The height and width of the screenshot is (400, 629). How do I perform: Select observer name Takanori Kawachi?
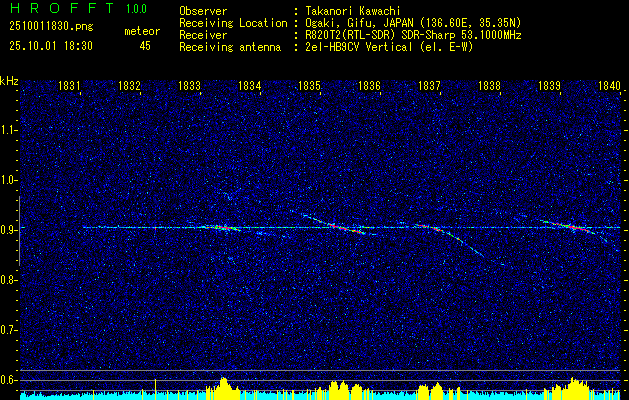click(x=353, y=11)
